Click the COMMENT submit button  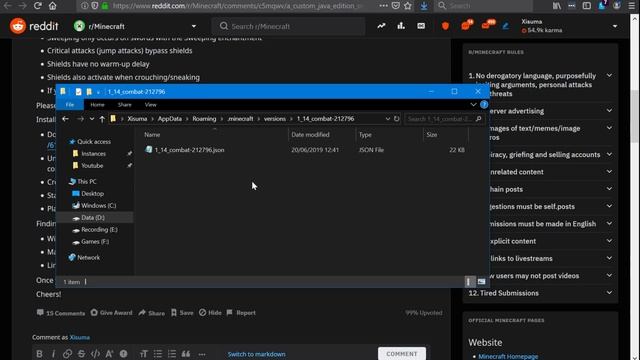[x=402, y=354]
